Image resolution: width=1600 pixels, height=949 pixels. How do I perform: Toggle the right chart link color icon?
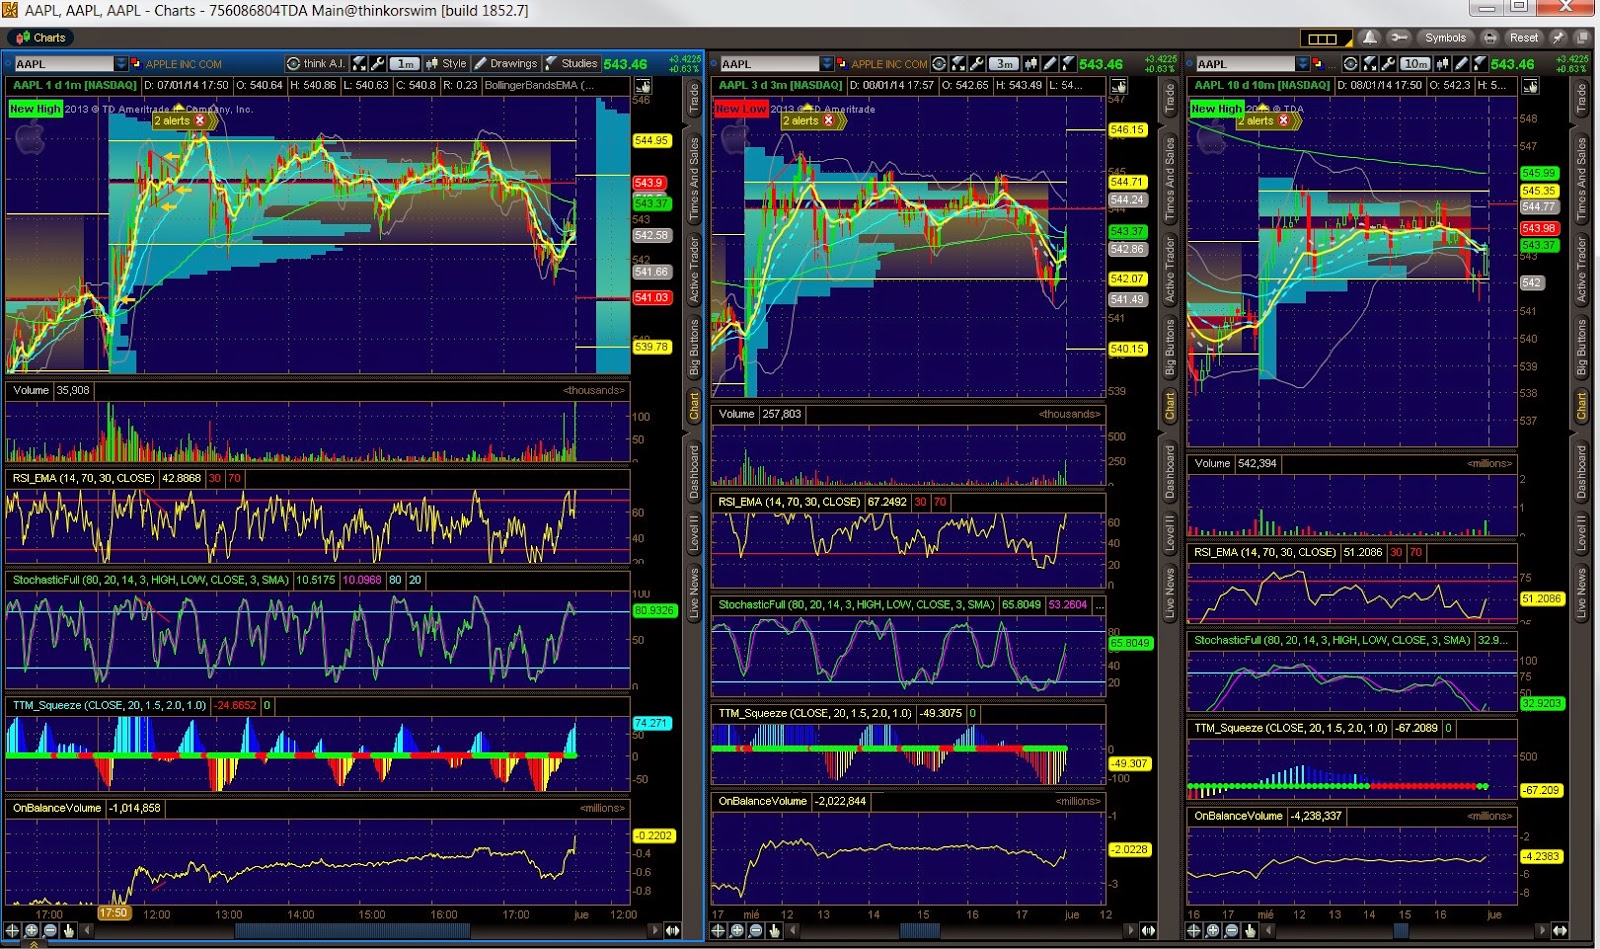pyautogui.click(x=1317, y=64)
